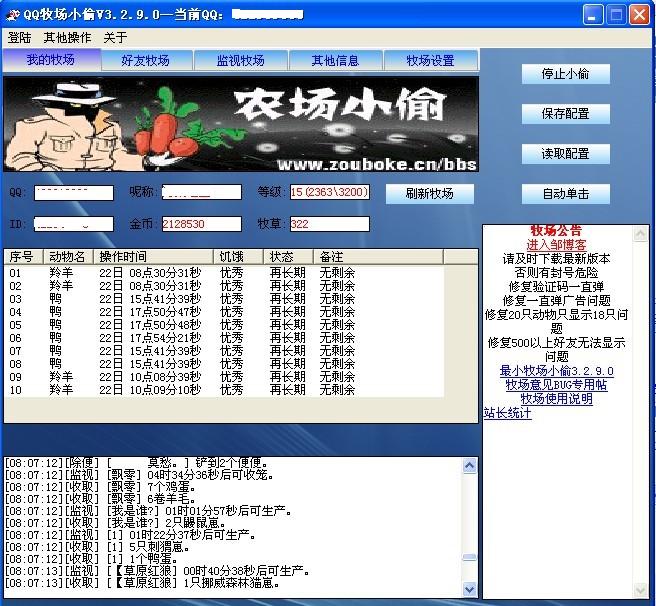
Task: Minimize the QQ牧场小偷 window
Action: [x=593, y=15]
